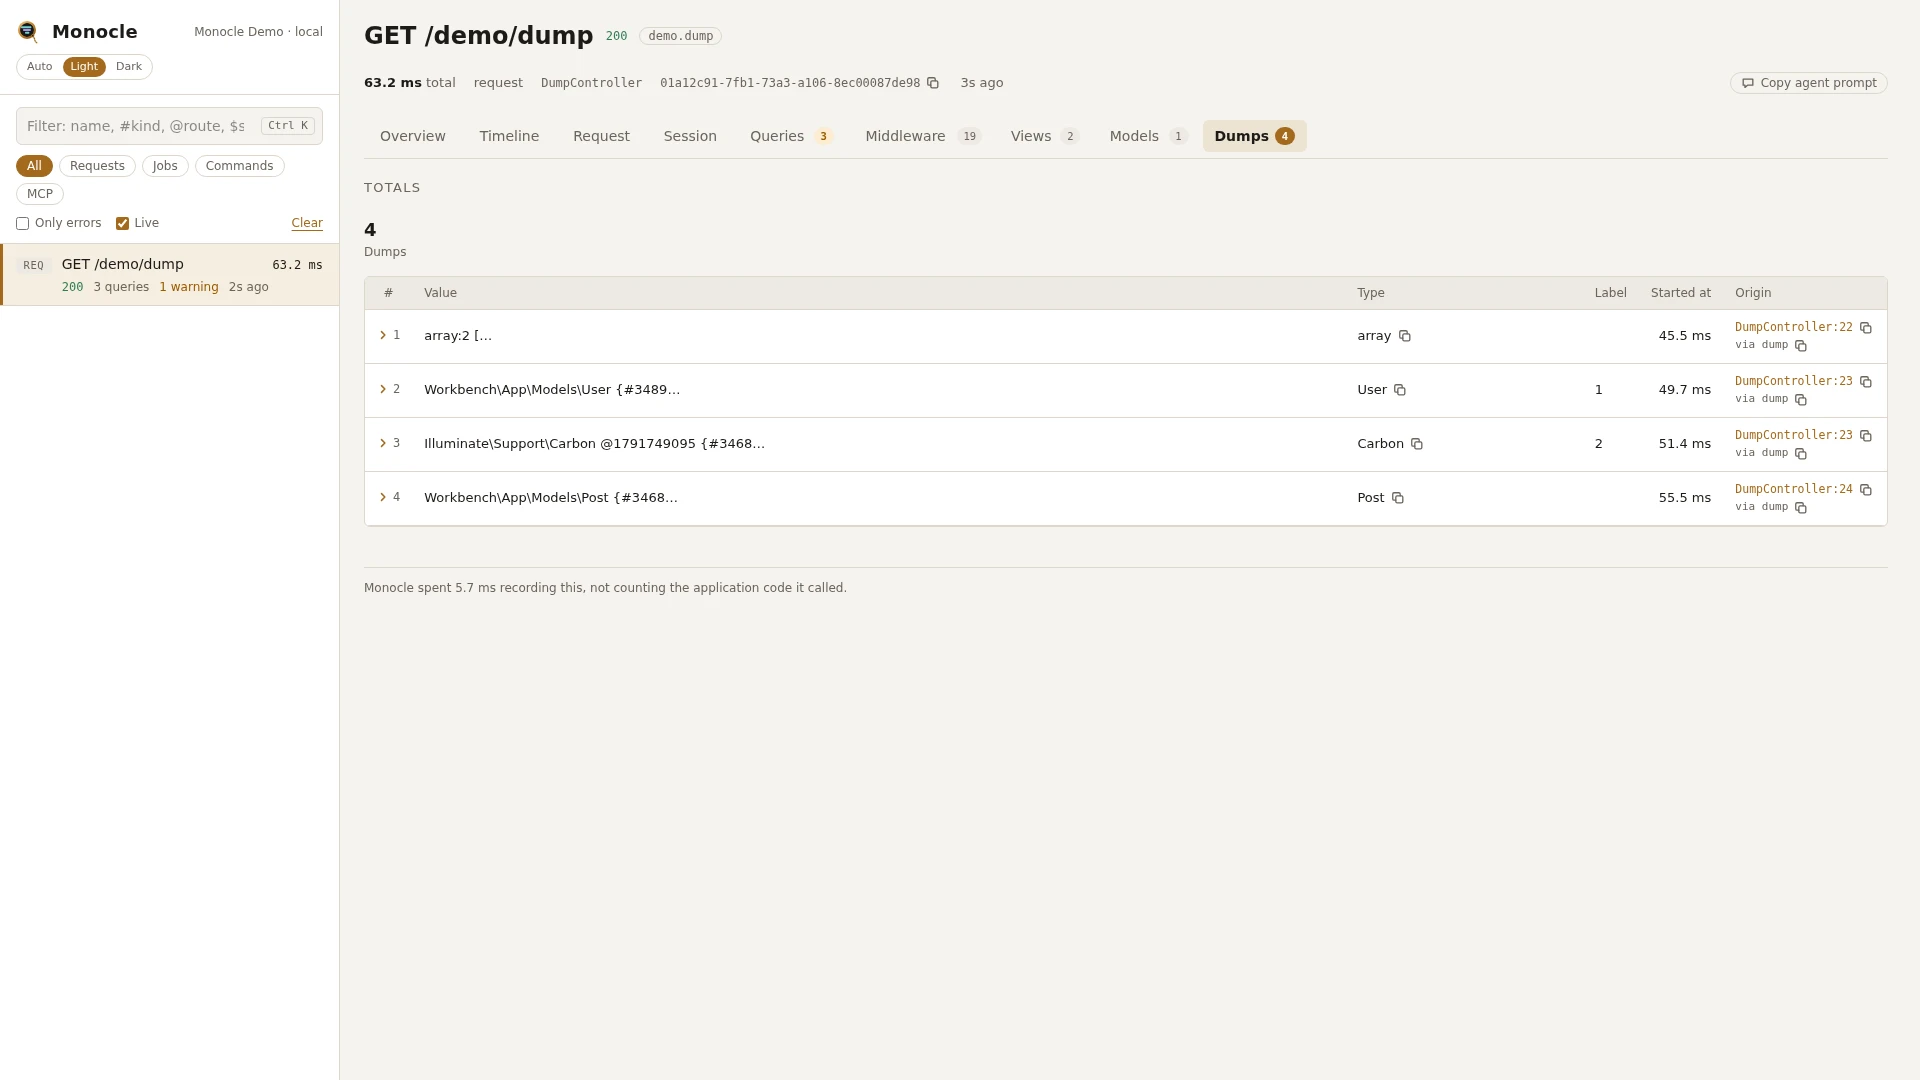Enable the Only errors checkbox
Viewport: 1920px width, 1080px height.
click(x=22, y=224)
